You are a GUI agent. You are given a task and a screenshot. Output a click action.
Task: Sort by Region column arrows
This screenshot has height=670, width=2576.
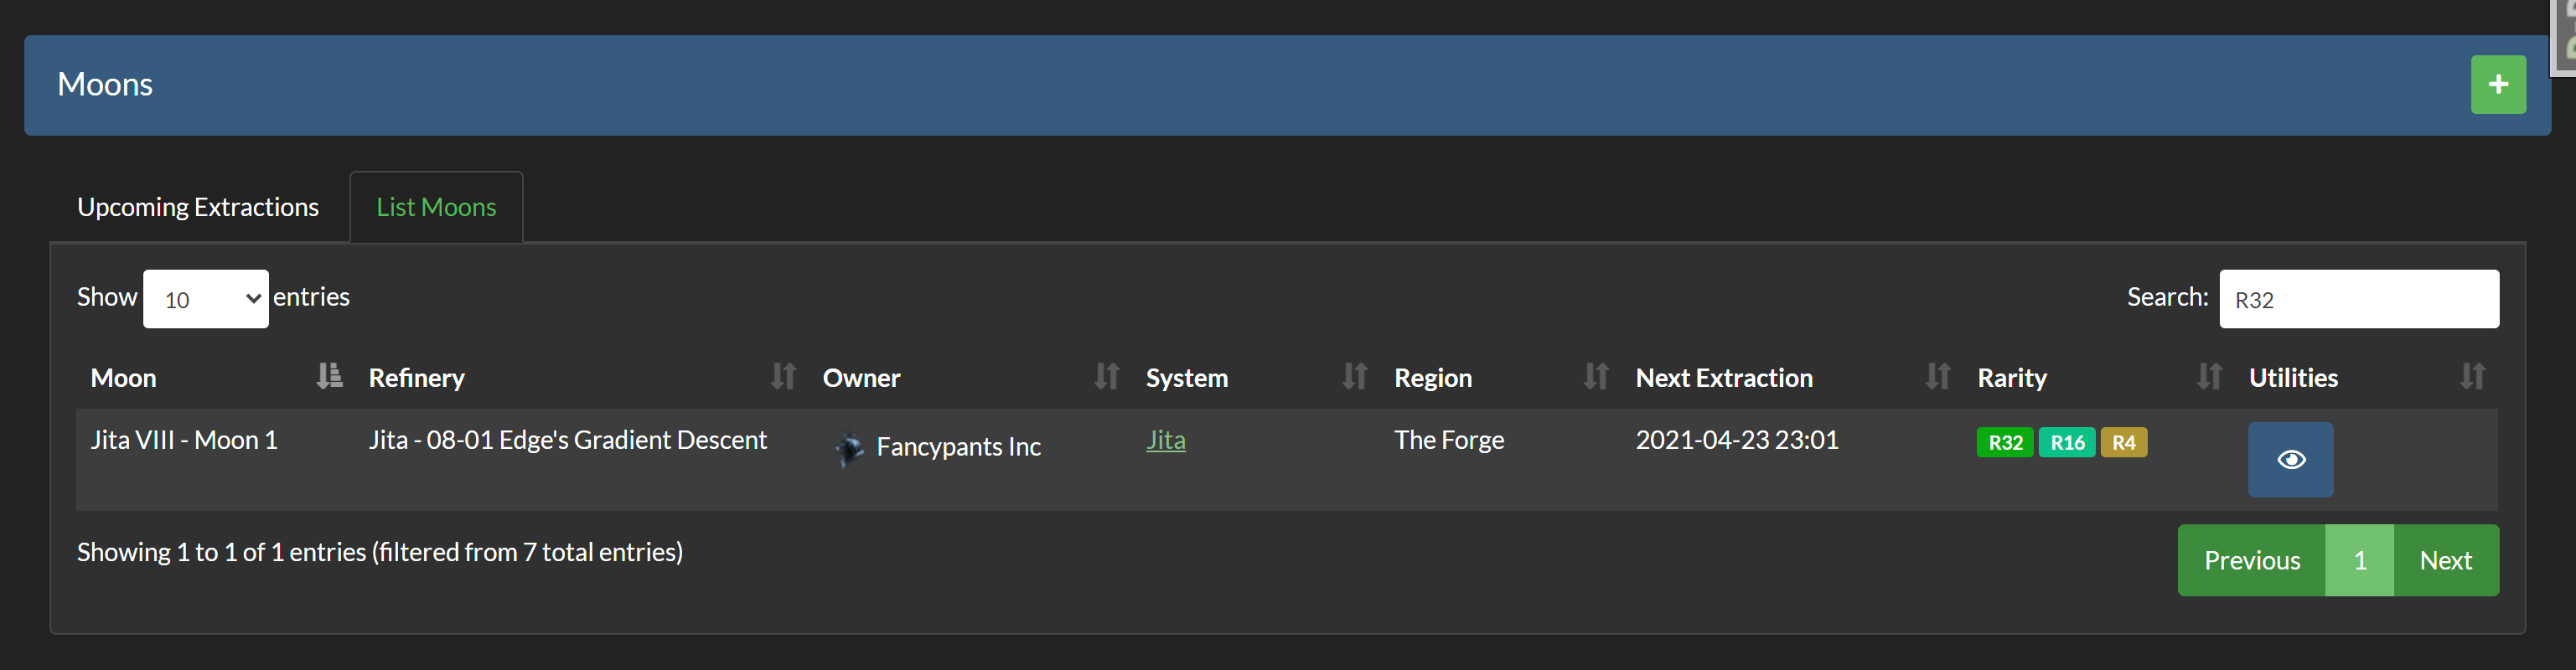pyautogui.click(x=1596, y=376)
